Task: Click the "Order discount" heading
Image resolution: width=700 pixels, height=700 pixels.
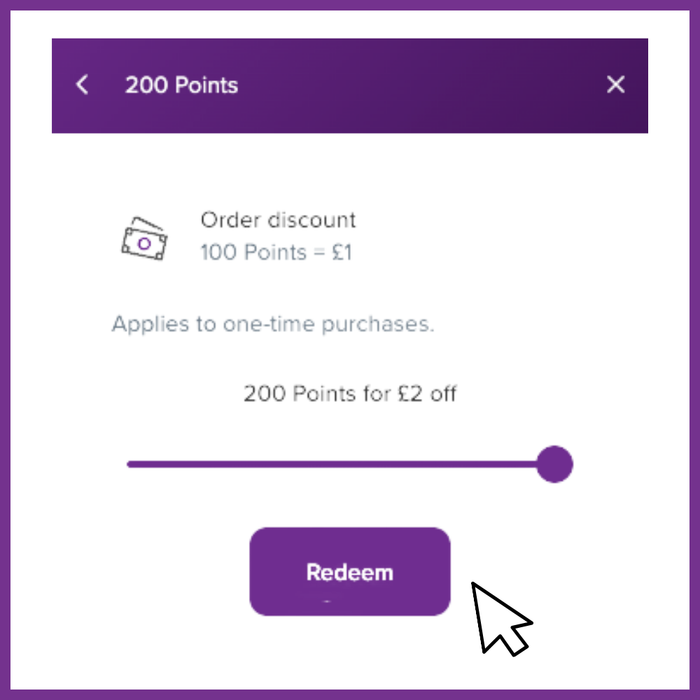Action: coord(278,220)
